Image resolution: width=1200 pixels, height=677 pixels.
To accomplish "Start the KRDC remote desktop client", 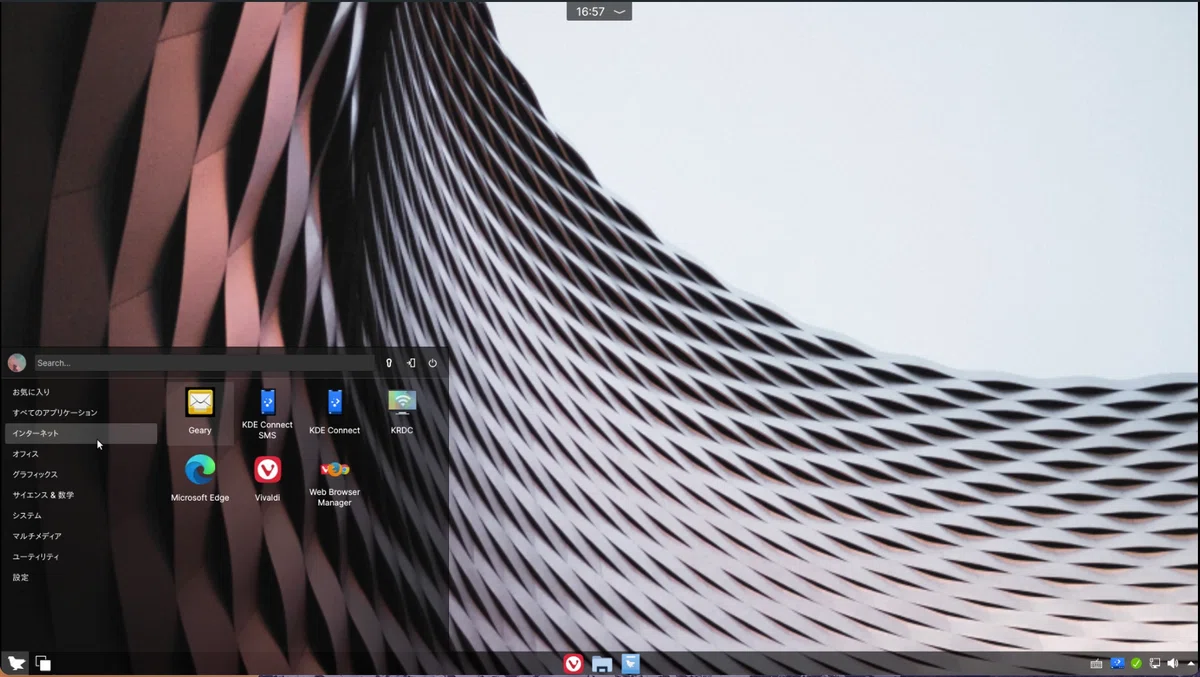I will coord(401,411).
